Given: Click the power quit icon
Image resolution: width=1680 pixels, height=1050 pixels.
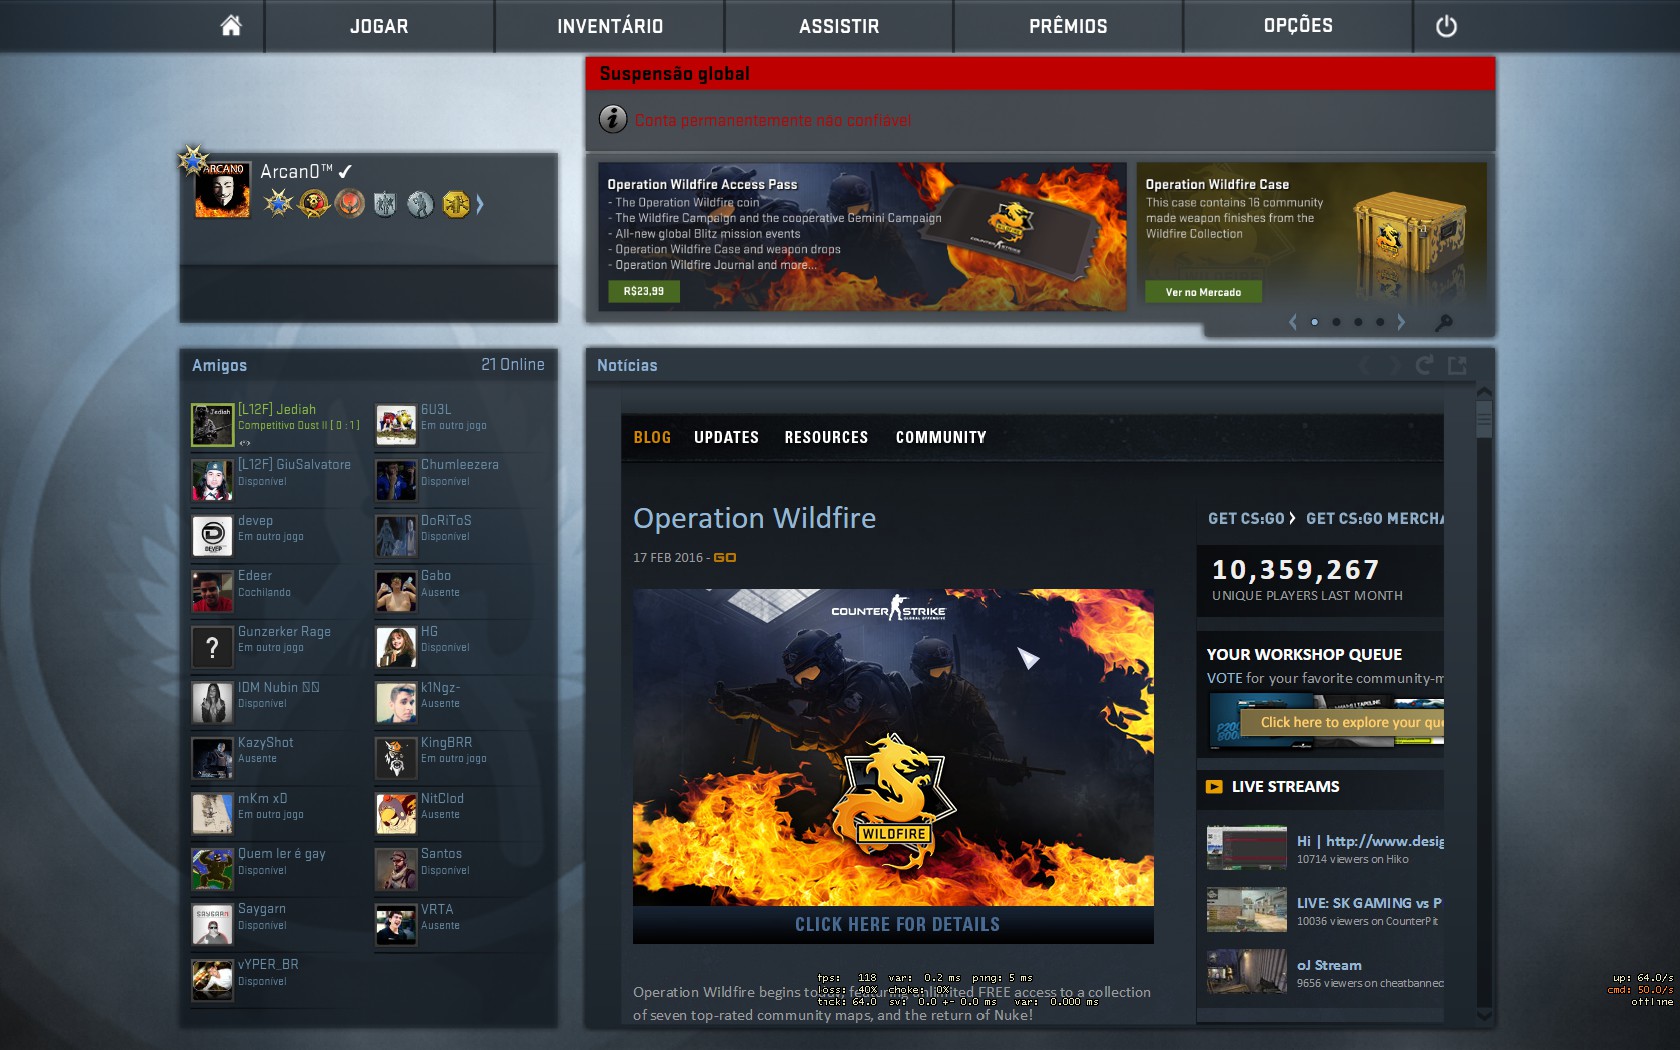Looking at the screenshot, I should pyautogui.click(x=1446, y=27).
